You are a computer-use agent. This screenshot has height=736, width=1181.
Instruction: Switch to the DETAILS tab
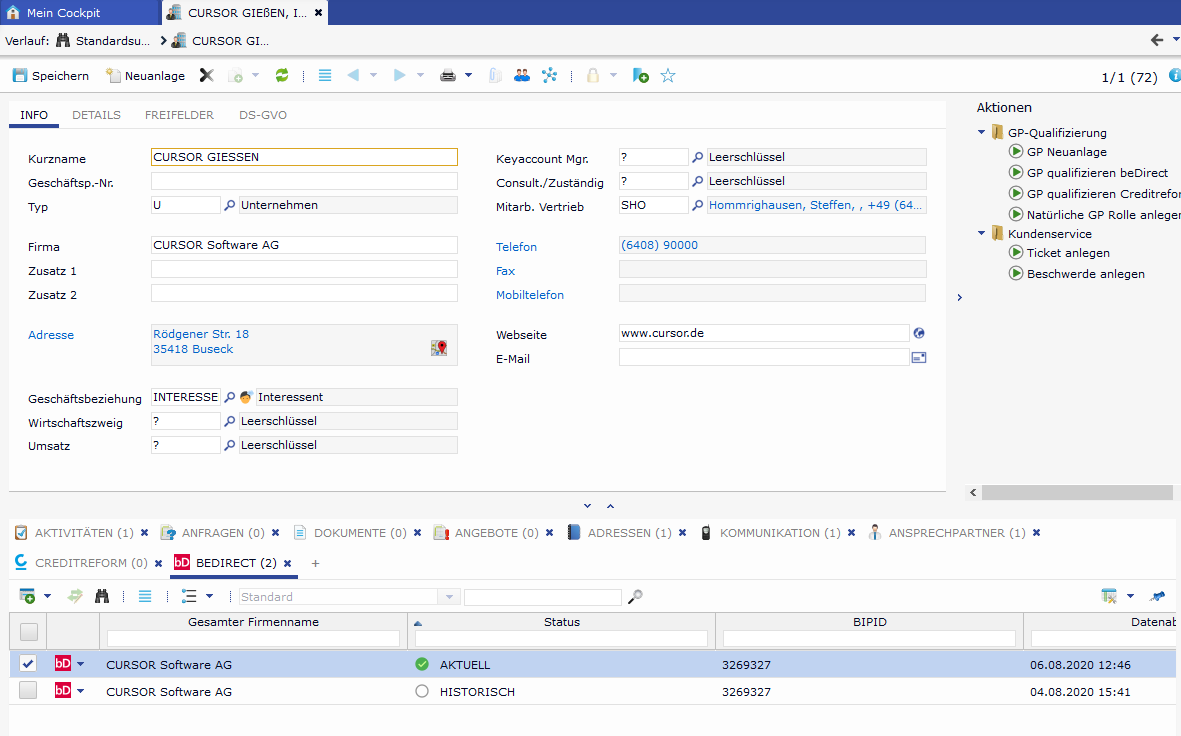pyautogui.click(x=96, y=115)
